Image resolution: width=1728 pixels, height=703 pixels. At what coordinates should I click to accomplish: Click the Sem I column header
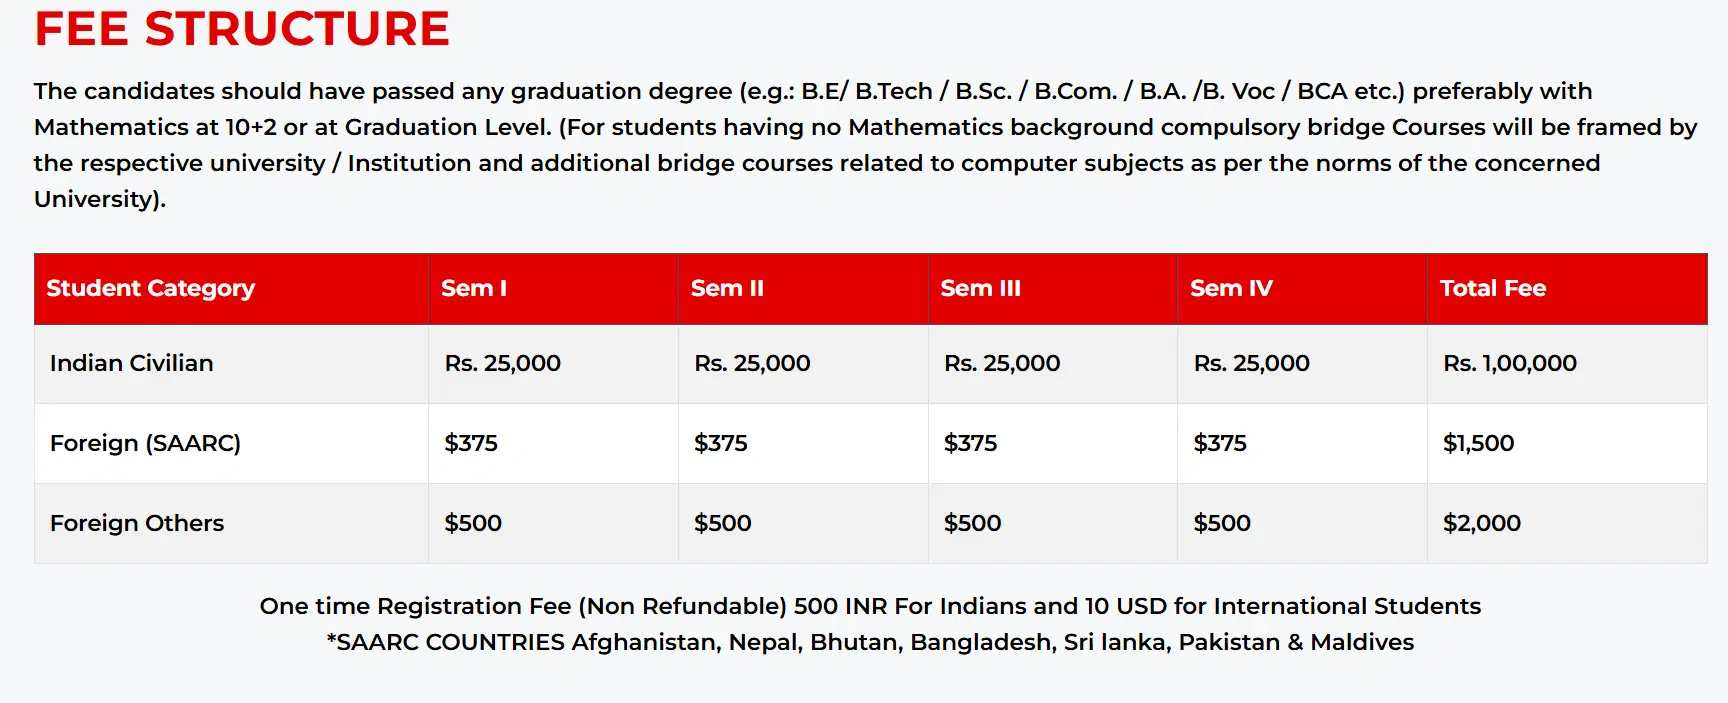pos(474,288)
